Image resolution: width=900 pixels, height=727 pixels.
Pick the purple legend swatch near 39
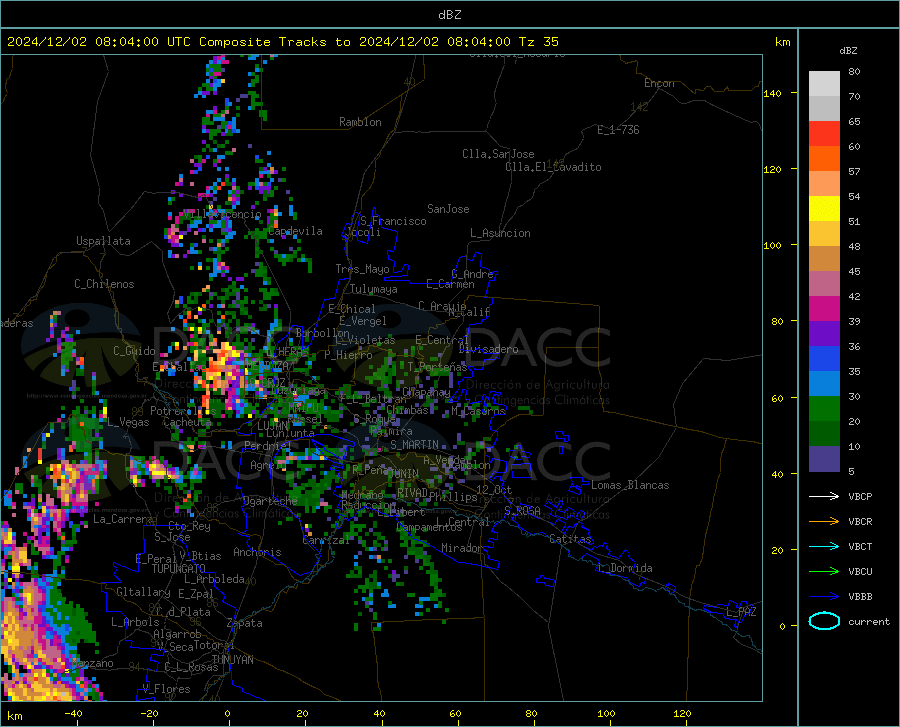[x=824, y=334]
